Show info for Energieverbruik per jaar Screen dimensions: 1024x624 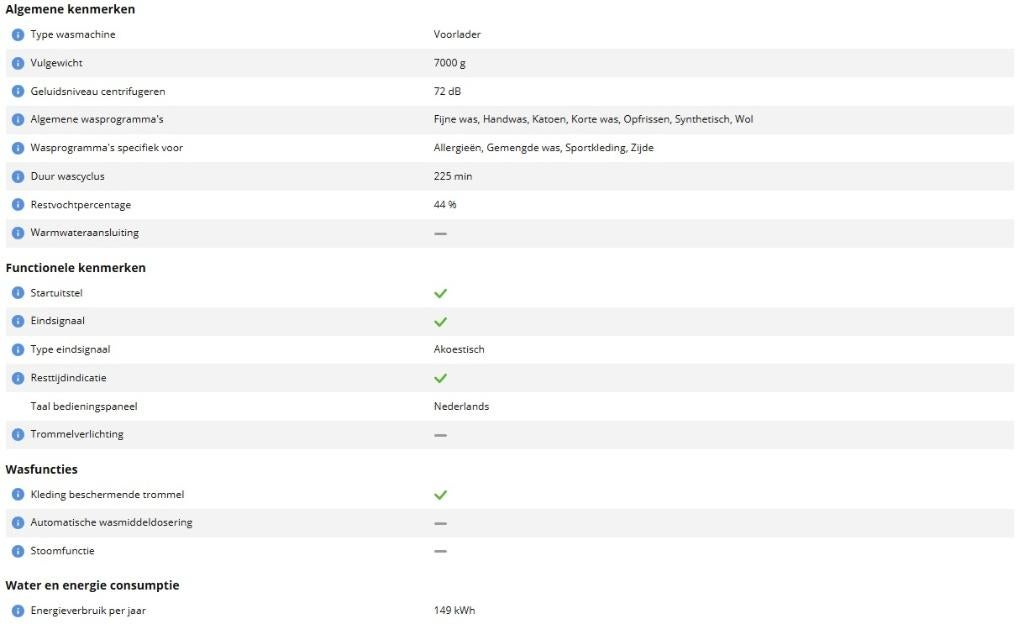[18, 611]
